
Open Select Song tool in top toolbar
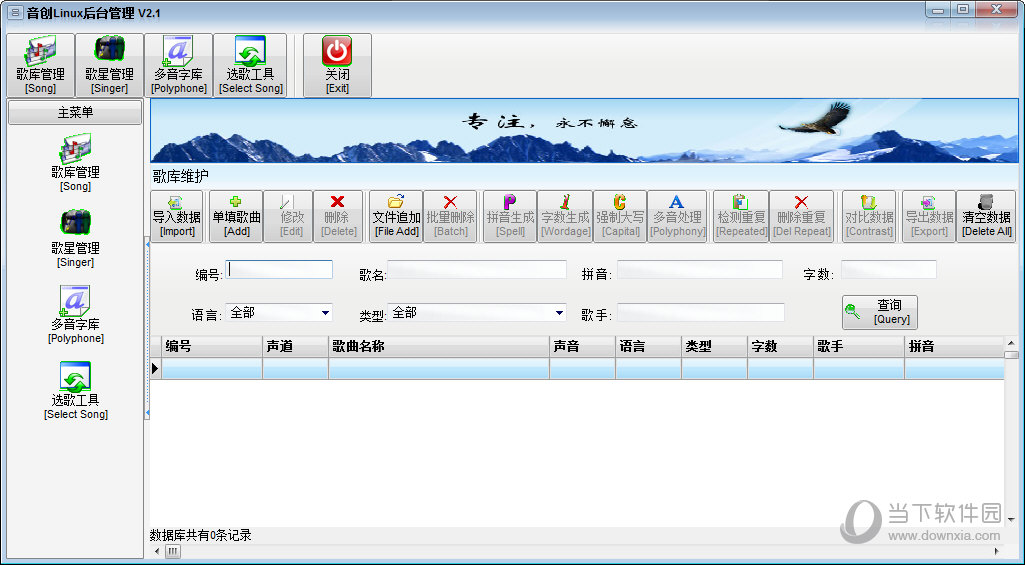[x=250, y=65]
